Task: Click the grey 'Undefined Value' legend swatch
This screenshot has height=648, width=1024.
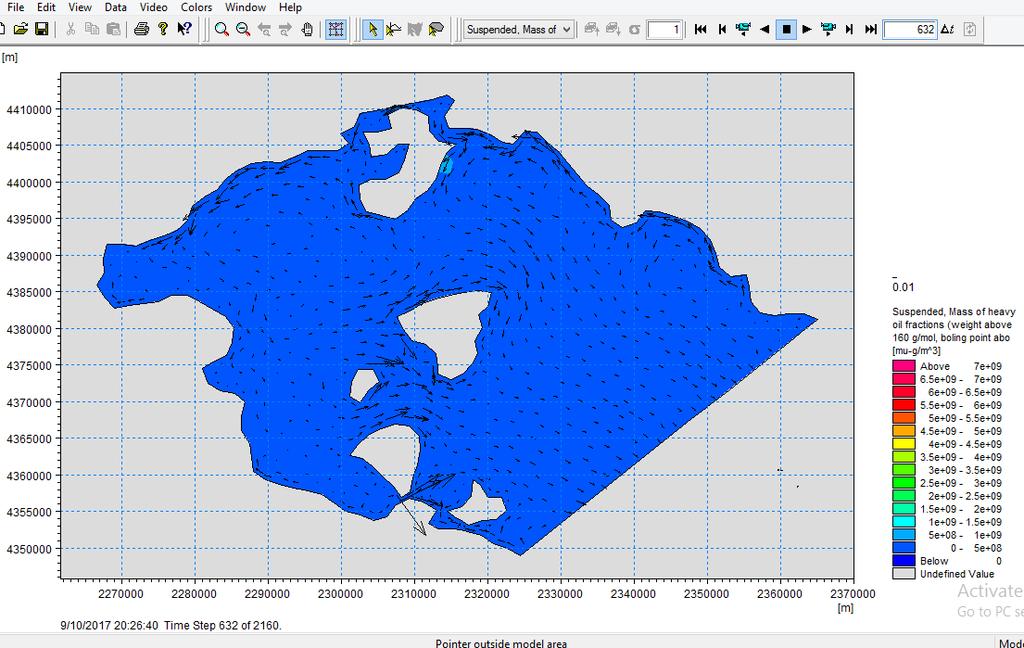Action: point(903,574)
